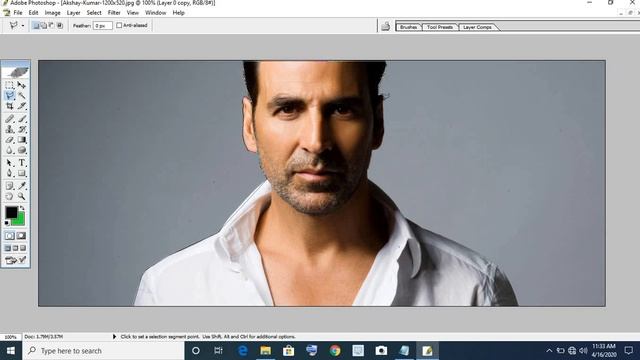Select the Polygonal Lasso tool in toolbox
This screenshot has width=640, height=360.
pyautogui.click(x=10, y=96)
